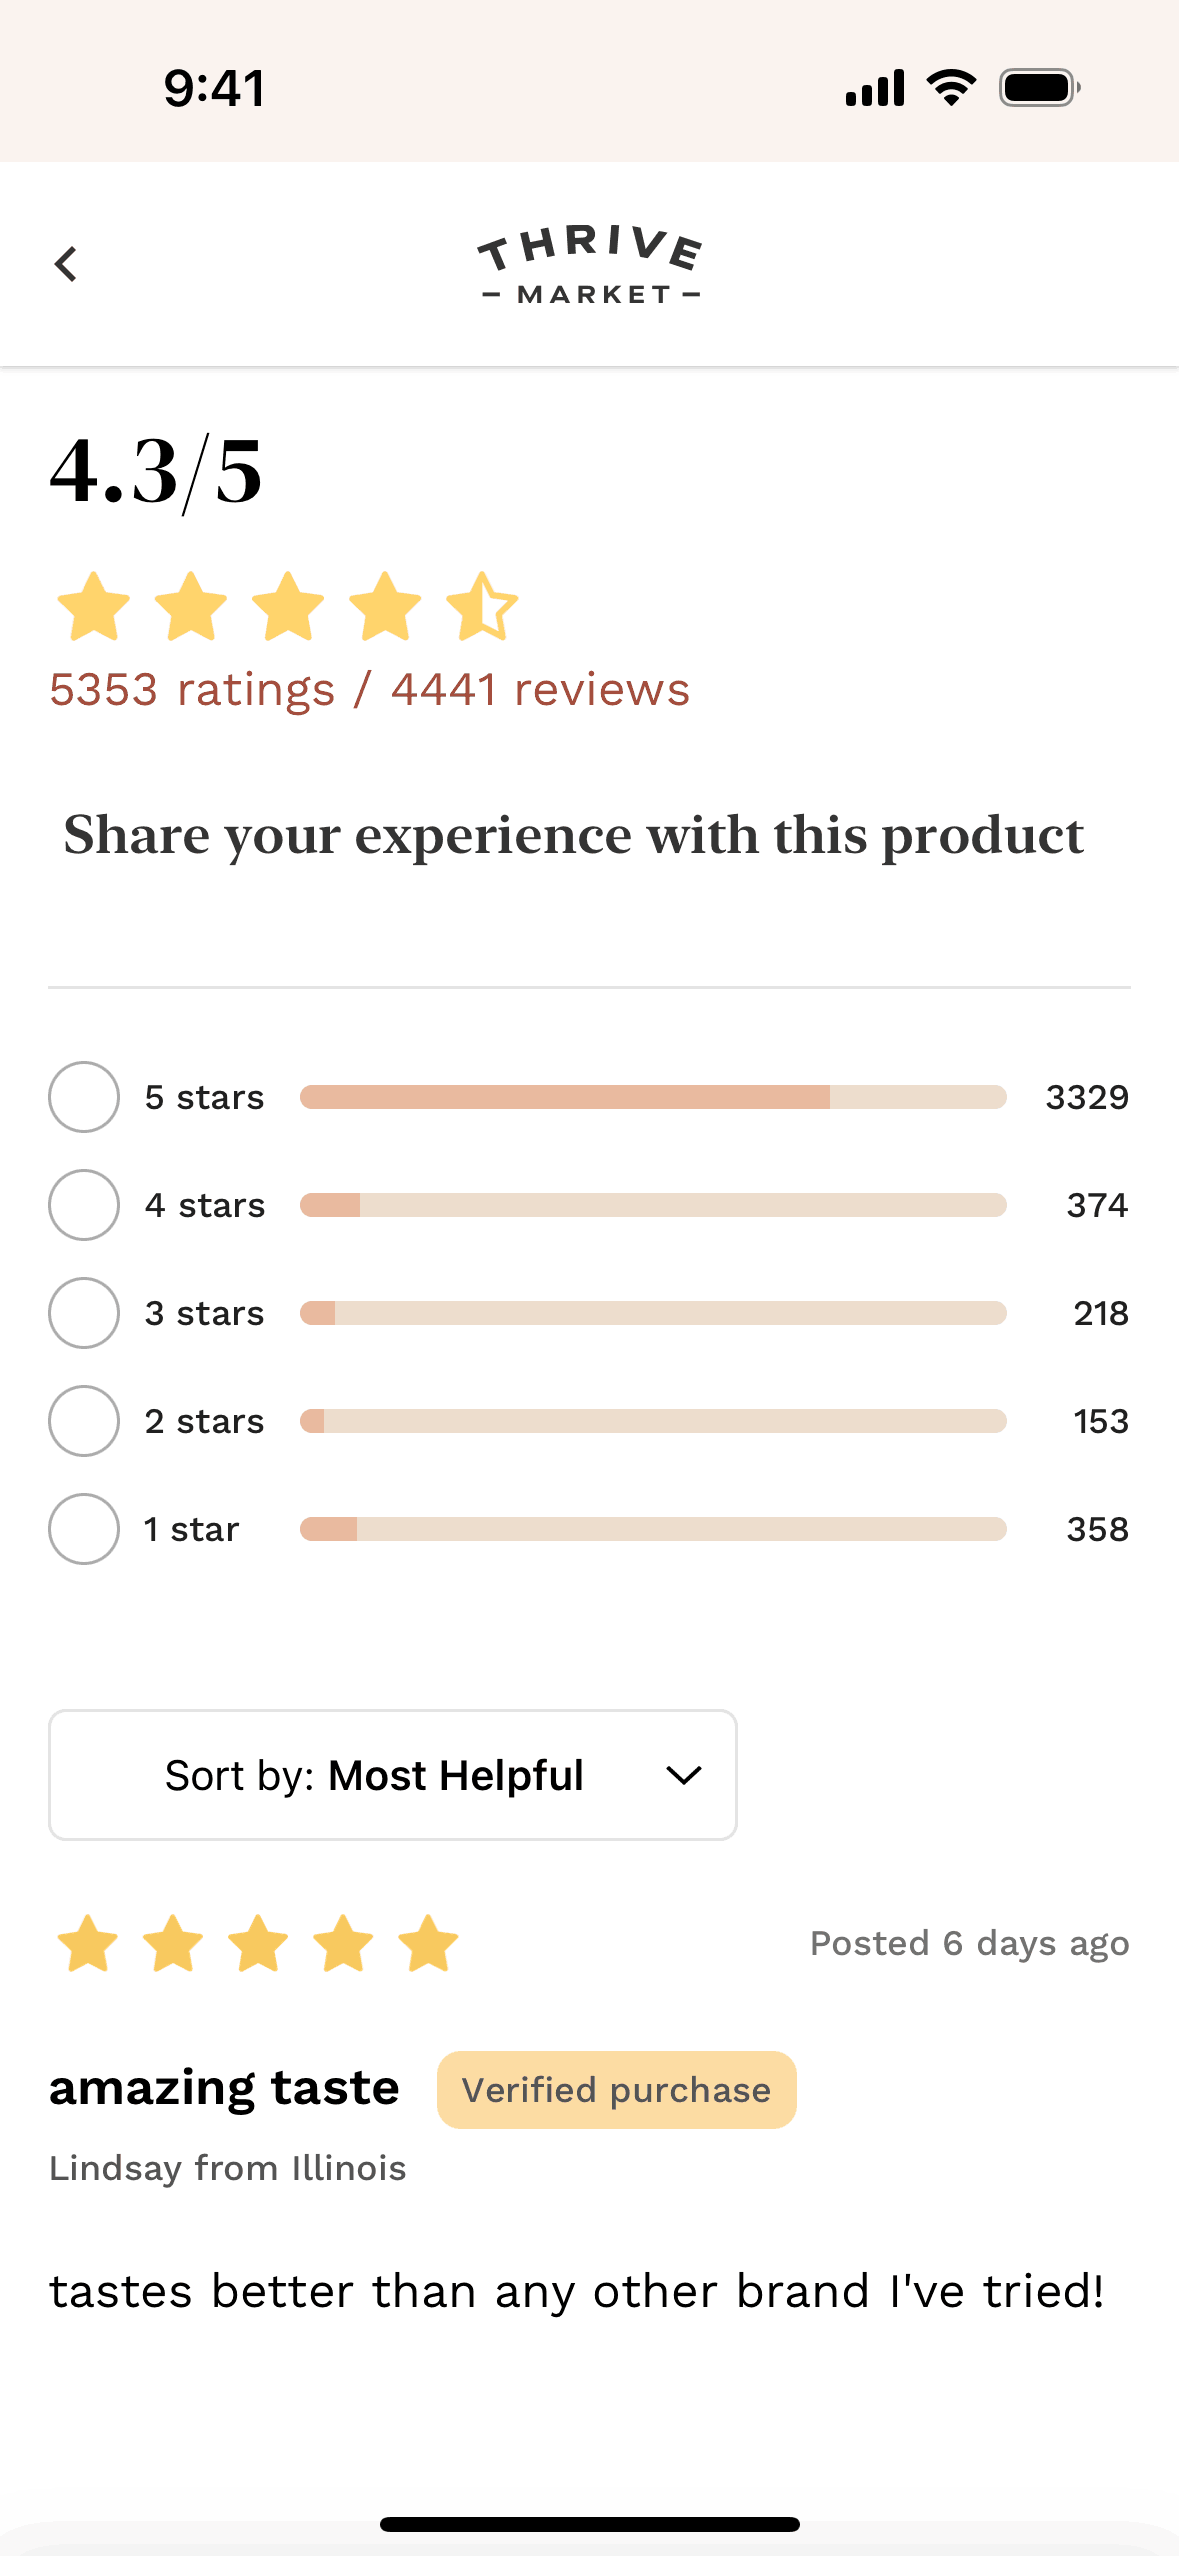Select the 3 stars filter radio button
Viewport: 1179px width, 2556px height.
[x=84, y=1313]
